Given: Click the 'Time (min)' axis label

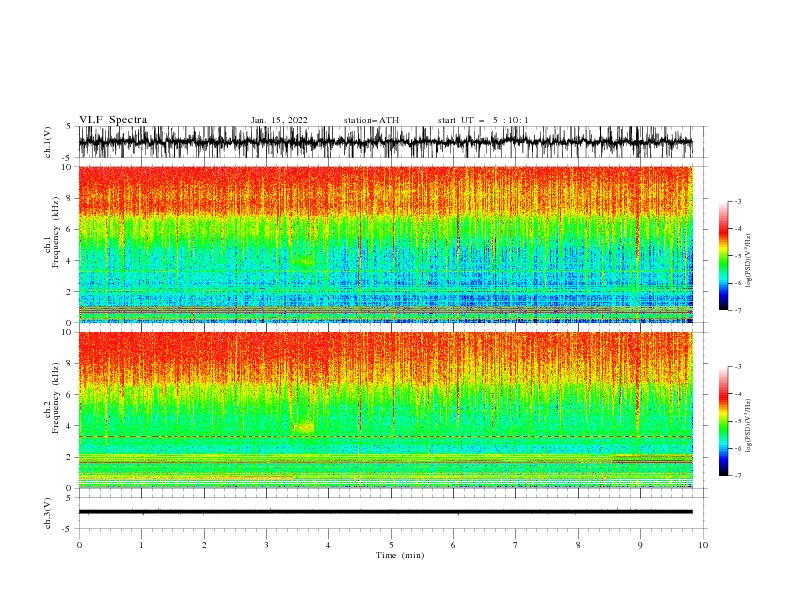Looking at the screenshot, I should (400, 555).
